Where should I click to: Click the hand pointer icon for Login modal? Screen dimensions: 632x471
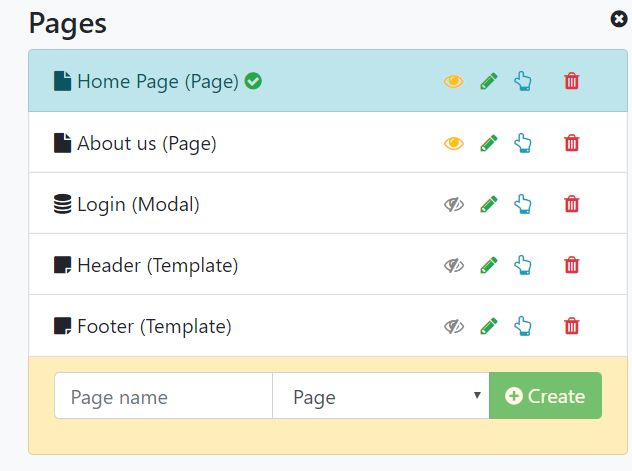(x=522, y=204)
